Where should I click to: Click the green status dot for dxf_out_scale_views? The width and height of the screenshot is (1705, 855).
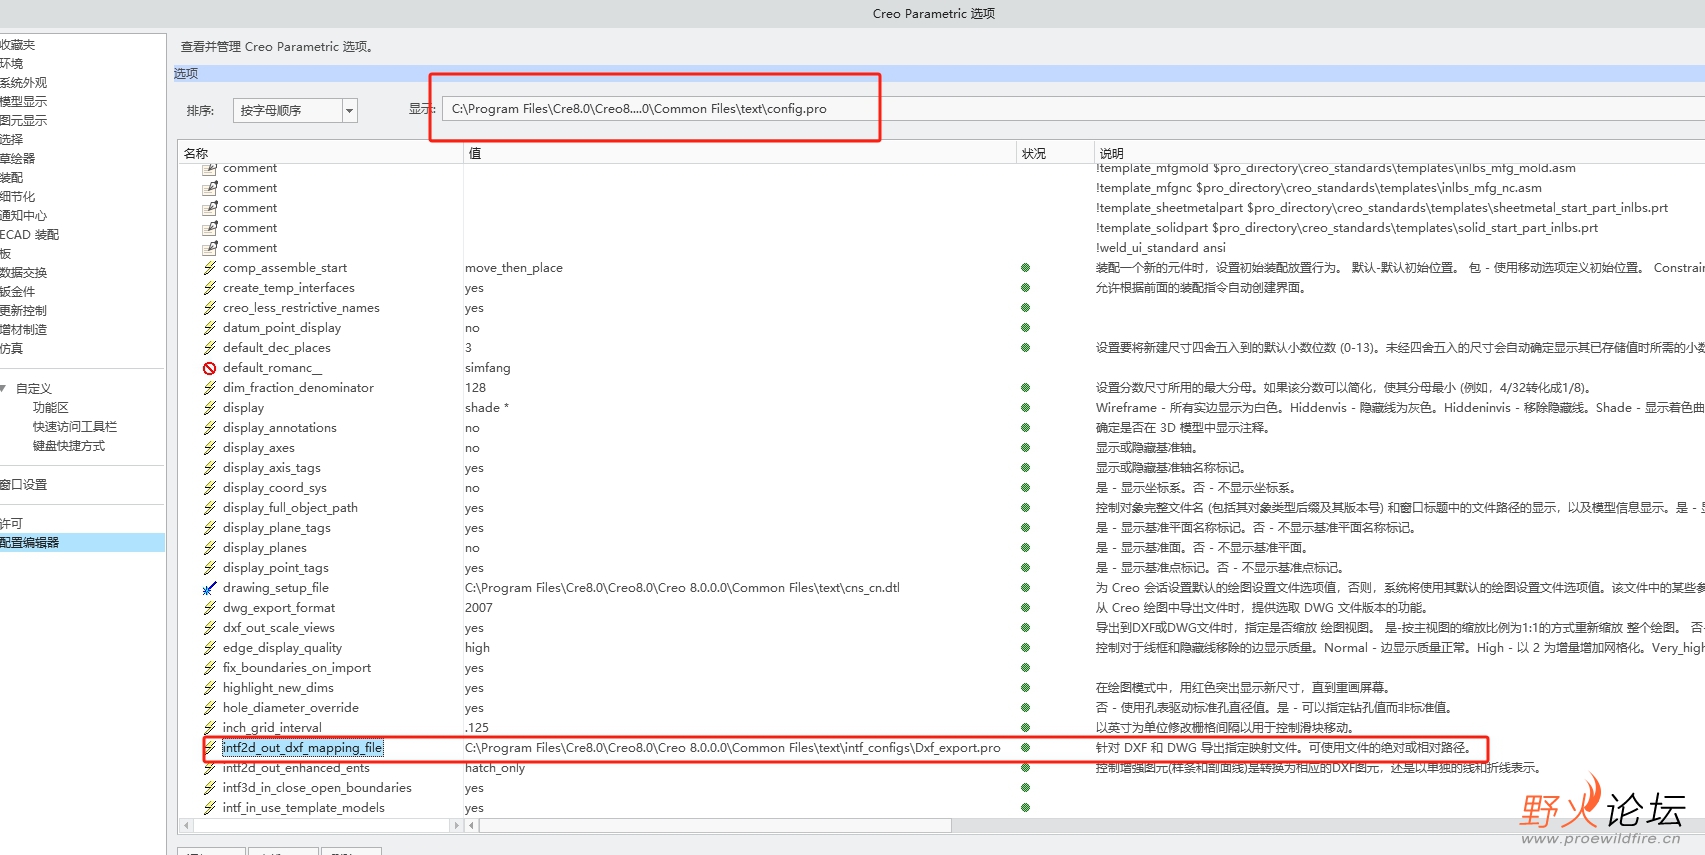[x=1025, y=628]
